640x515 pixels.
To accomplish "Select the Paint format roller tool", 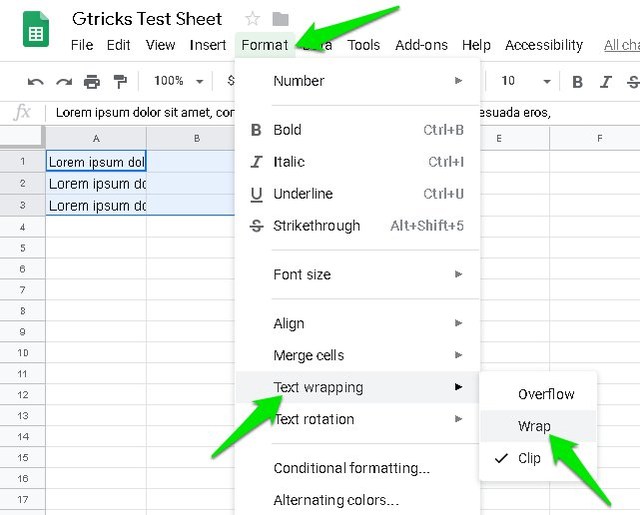I will pos(120,81).
